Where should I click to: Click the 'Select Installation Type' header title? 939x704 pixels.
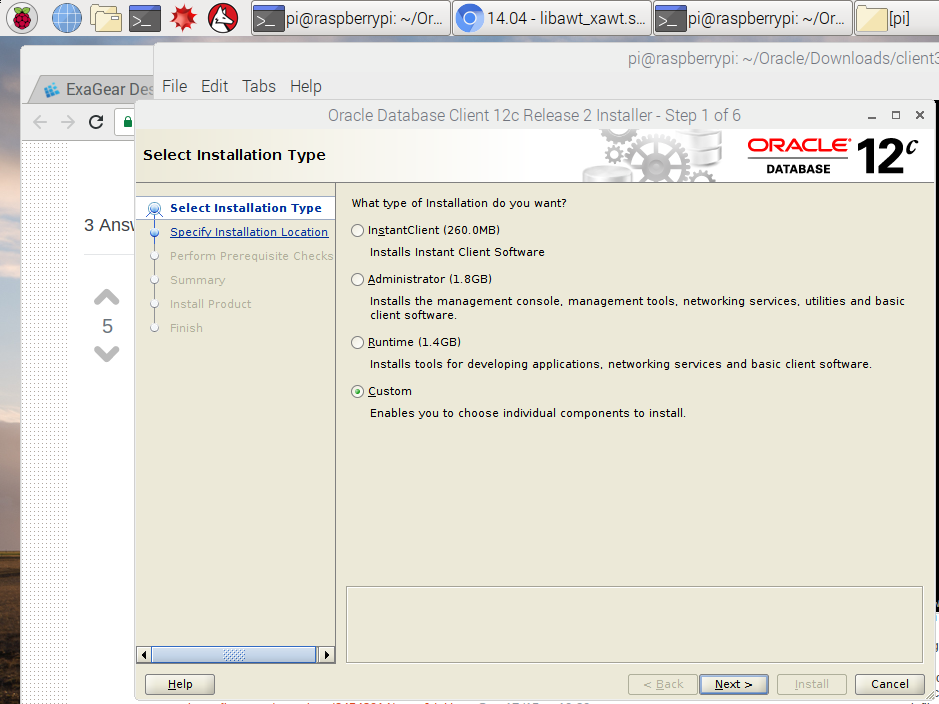[234, 155]
